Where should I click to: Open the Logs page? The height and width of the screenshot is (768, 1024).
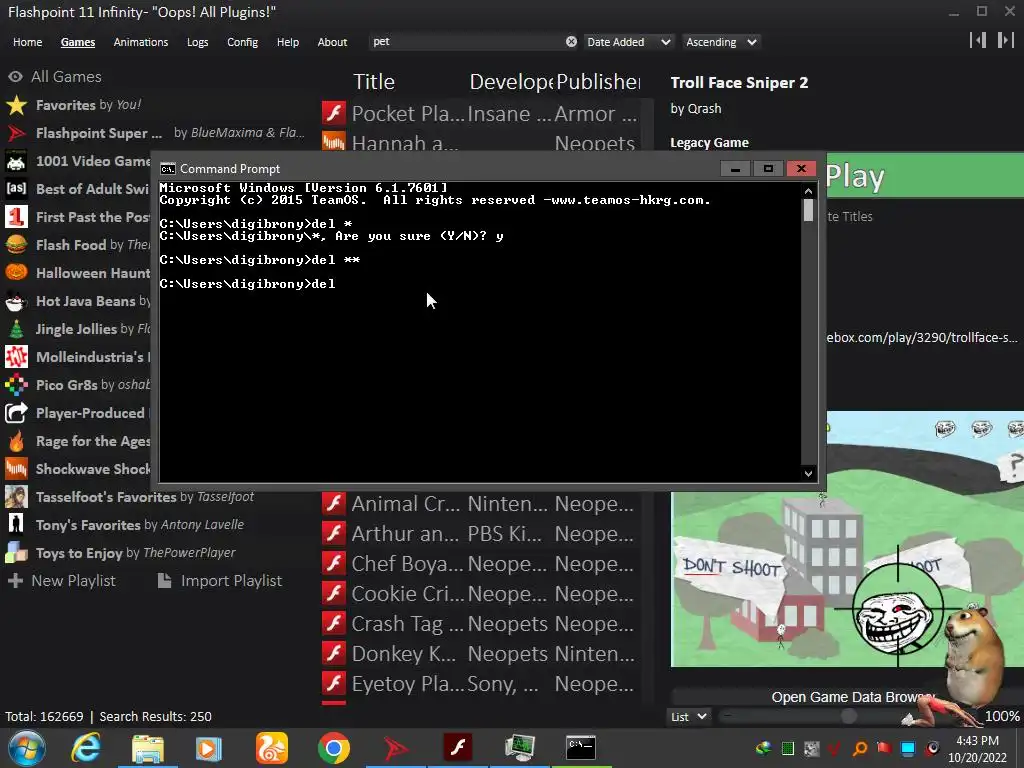(x=197, y=42)
